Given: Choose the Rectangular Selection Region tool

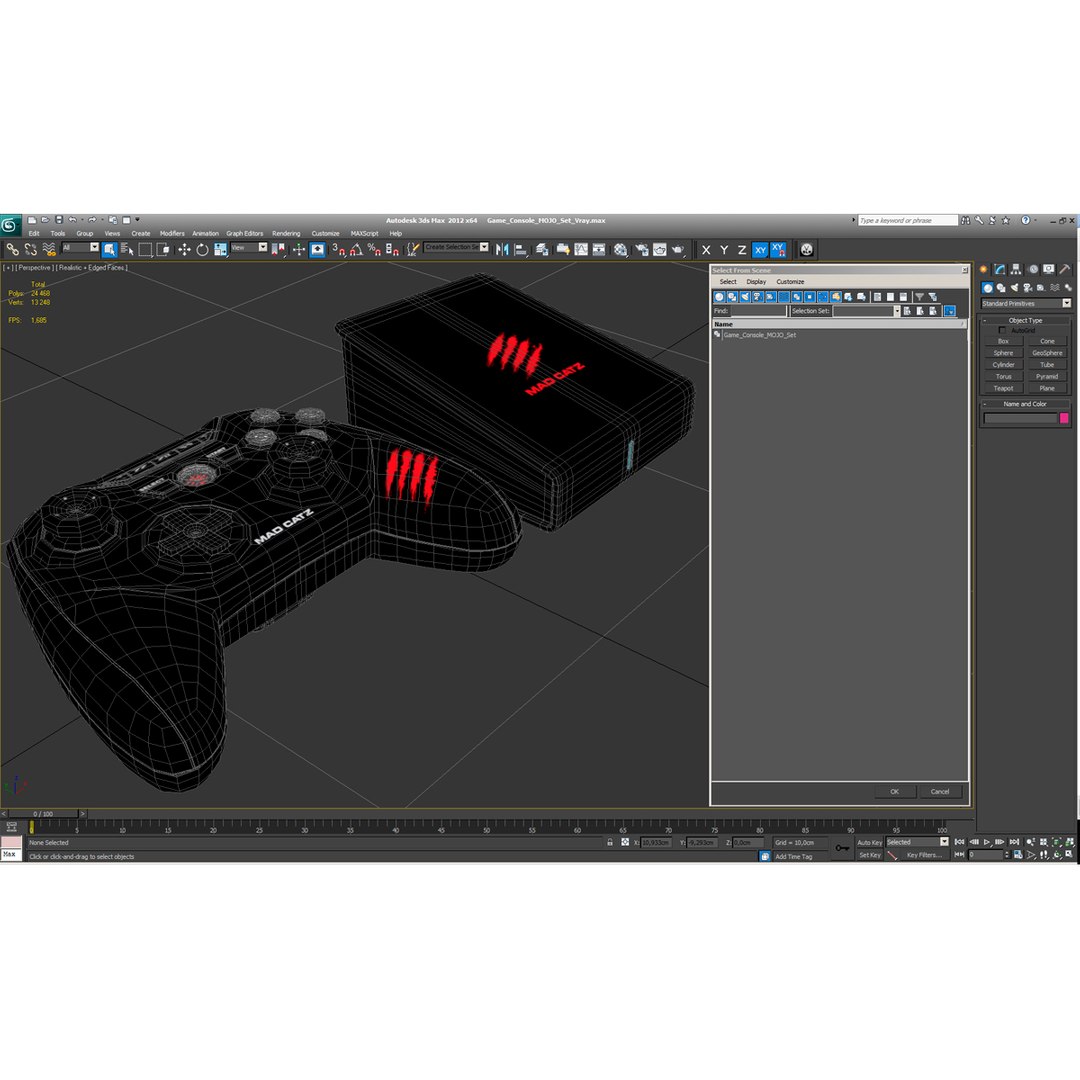Looking at the screenshot, I should click(x=145, y=249).
